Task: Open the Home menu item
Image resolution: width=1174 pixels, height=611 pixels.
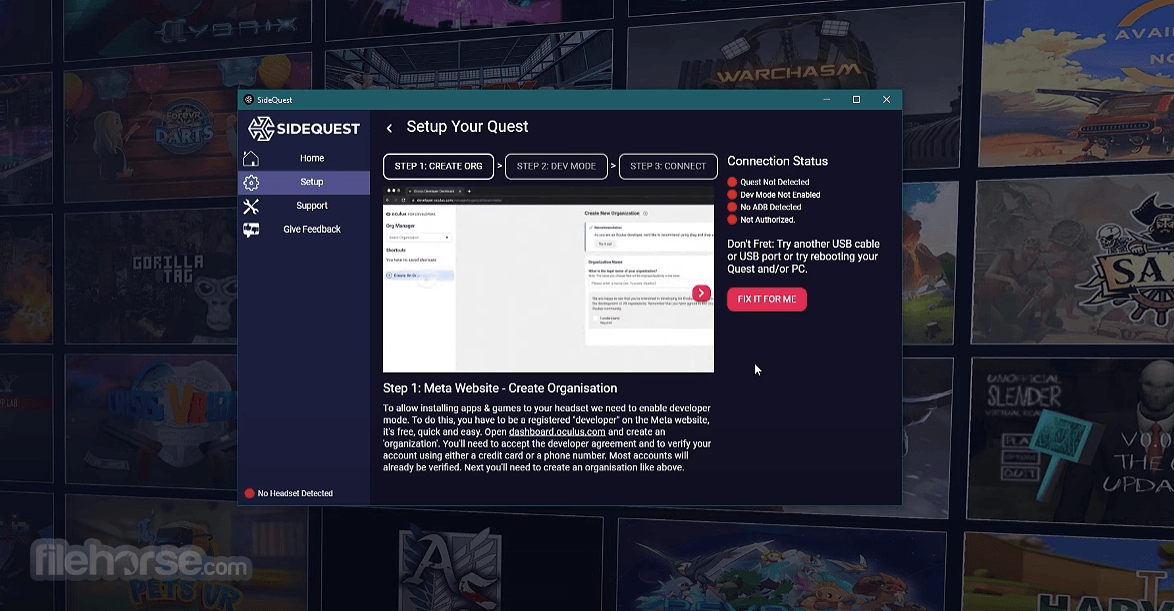Action: coord(304,158)
